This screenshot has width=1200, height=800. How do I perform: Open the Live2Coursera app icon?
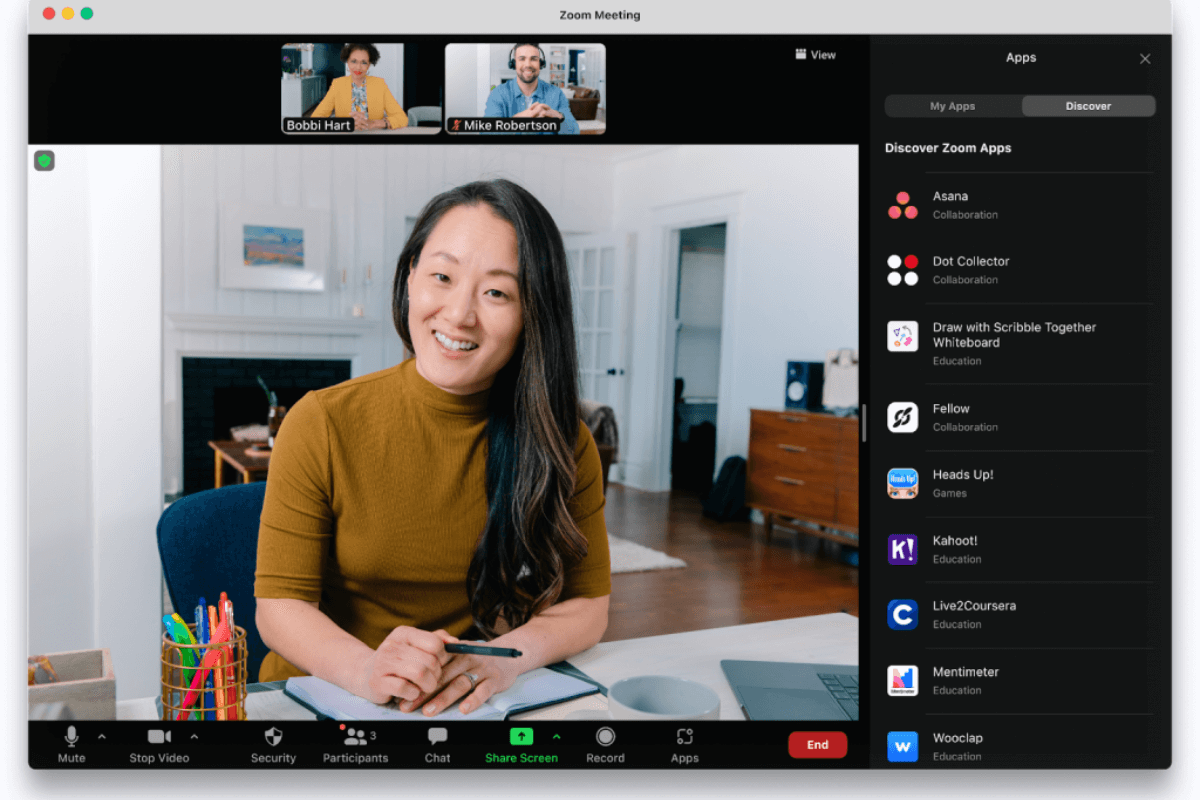(x=902, y=614)
